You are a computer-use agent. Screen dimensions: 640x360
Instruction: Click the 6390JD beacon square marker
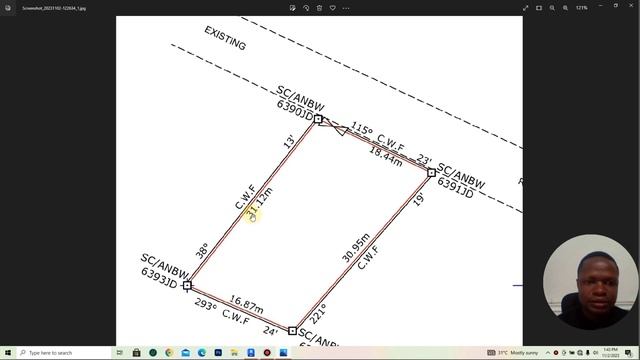tap(318, 119)
